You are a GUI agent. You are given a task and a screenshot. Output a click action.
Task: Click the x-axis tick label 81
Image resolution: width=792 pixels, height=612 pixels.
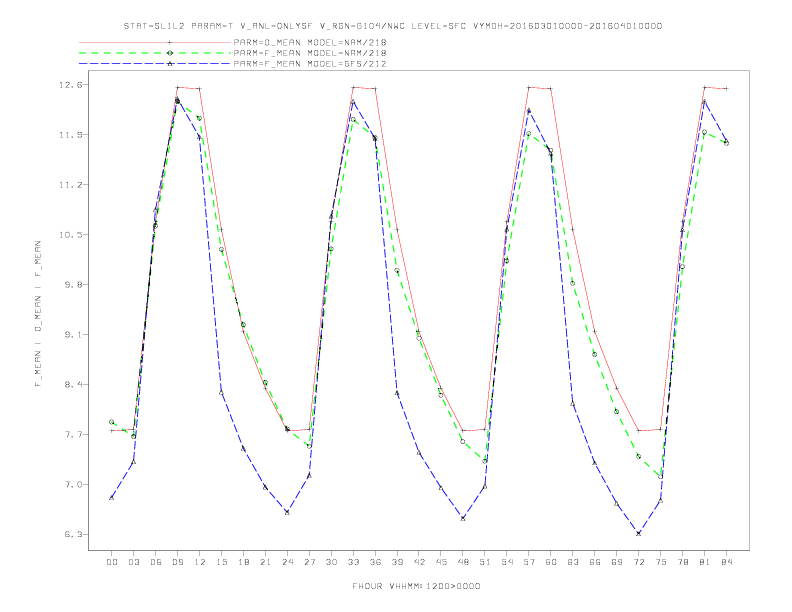pos(705,562)
